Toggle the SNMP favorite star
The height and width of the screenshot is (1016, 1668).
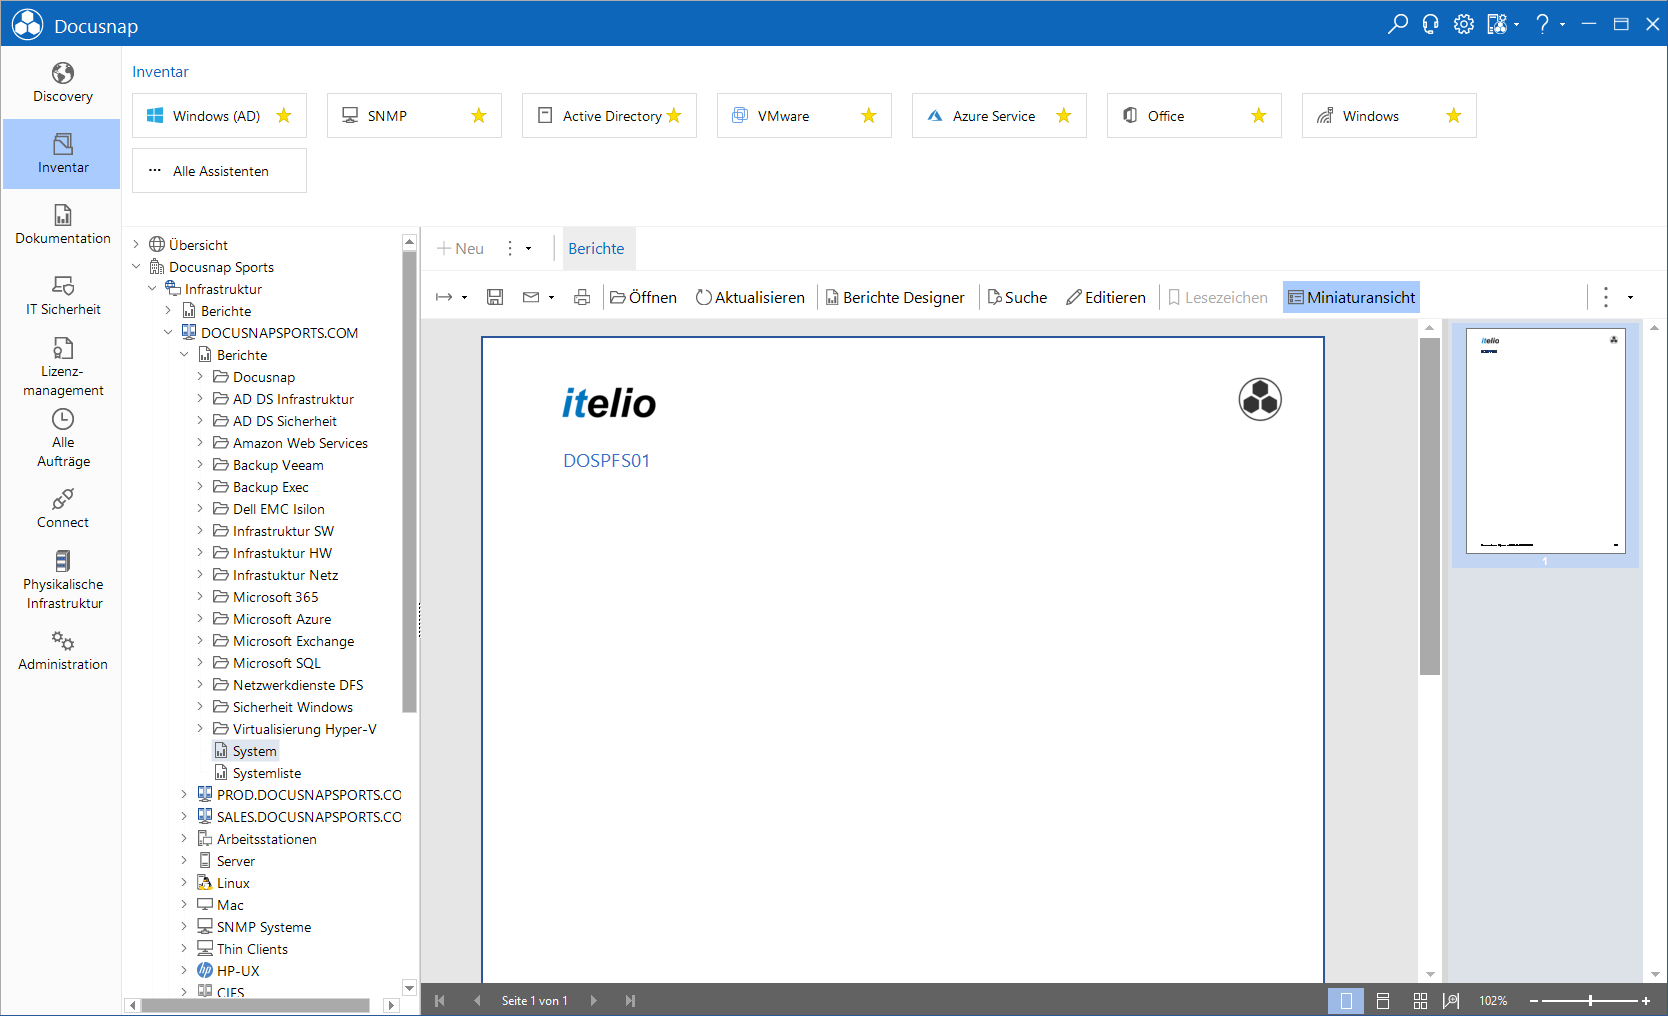479,116
